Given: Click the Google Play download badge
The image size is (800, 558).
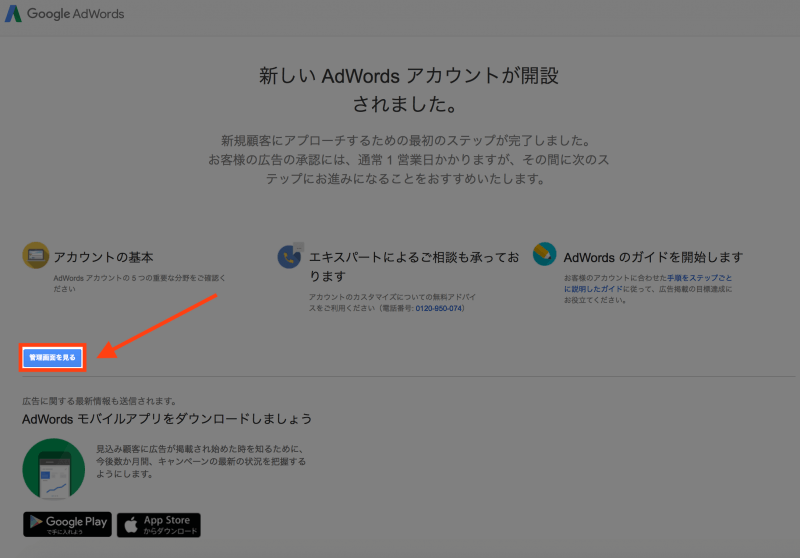Looking at the screenshot, I should tap(67, 524).
